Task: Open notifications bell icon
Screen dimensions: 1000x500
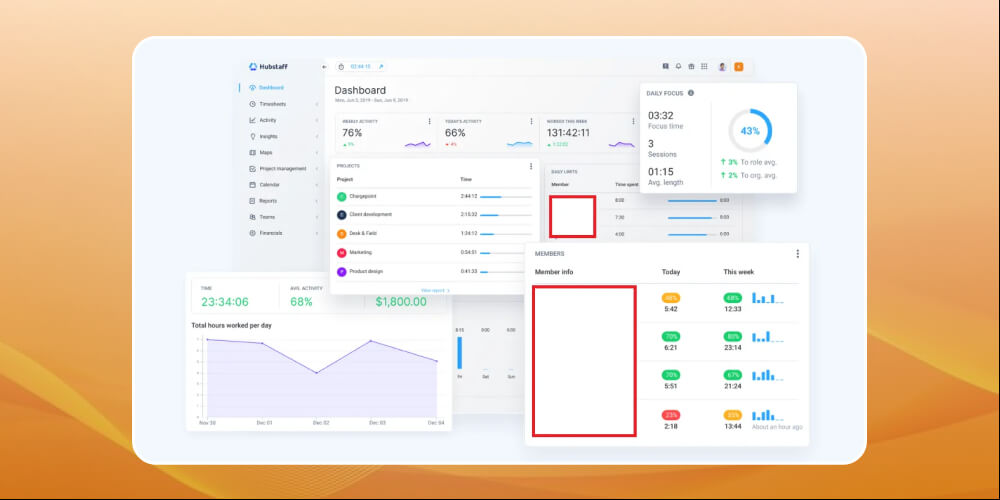Action: pyautogui.click(x=679, y=66)
